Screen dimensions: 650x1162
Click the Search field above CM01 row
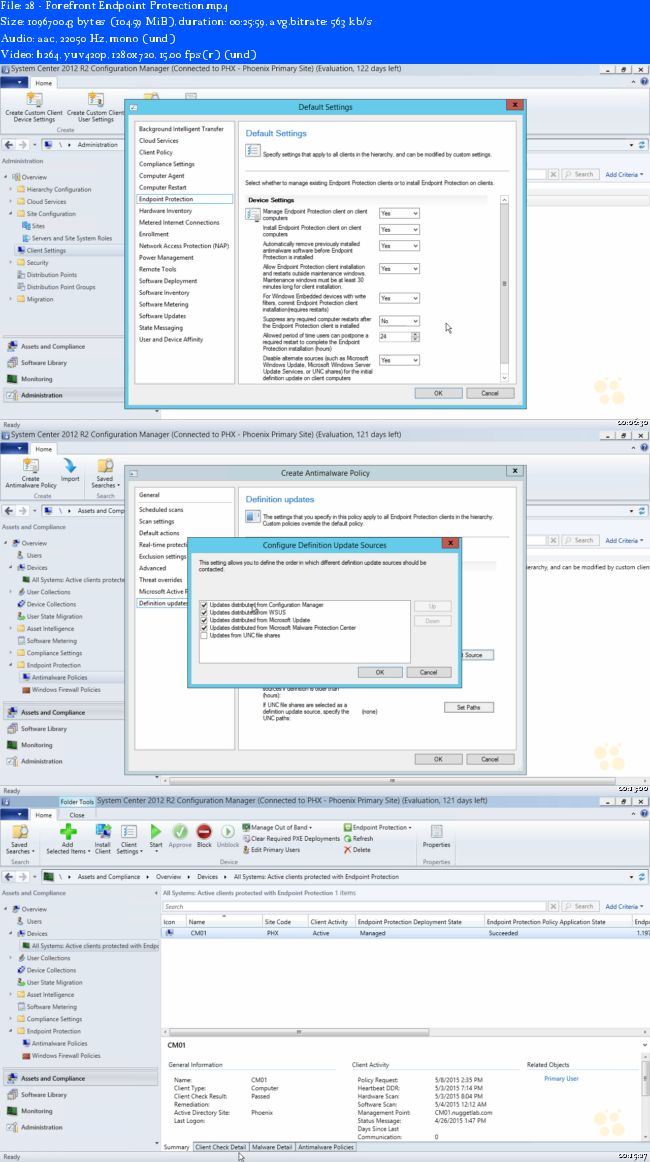(355, 906)
